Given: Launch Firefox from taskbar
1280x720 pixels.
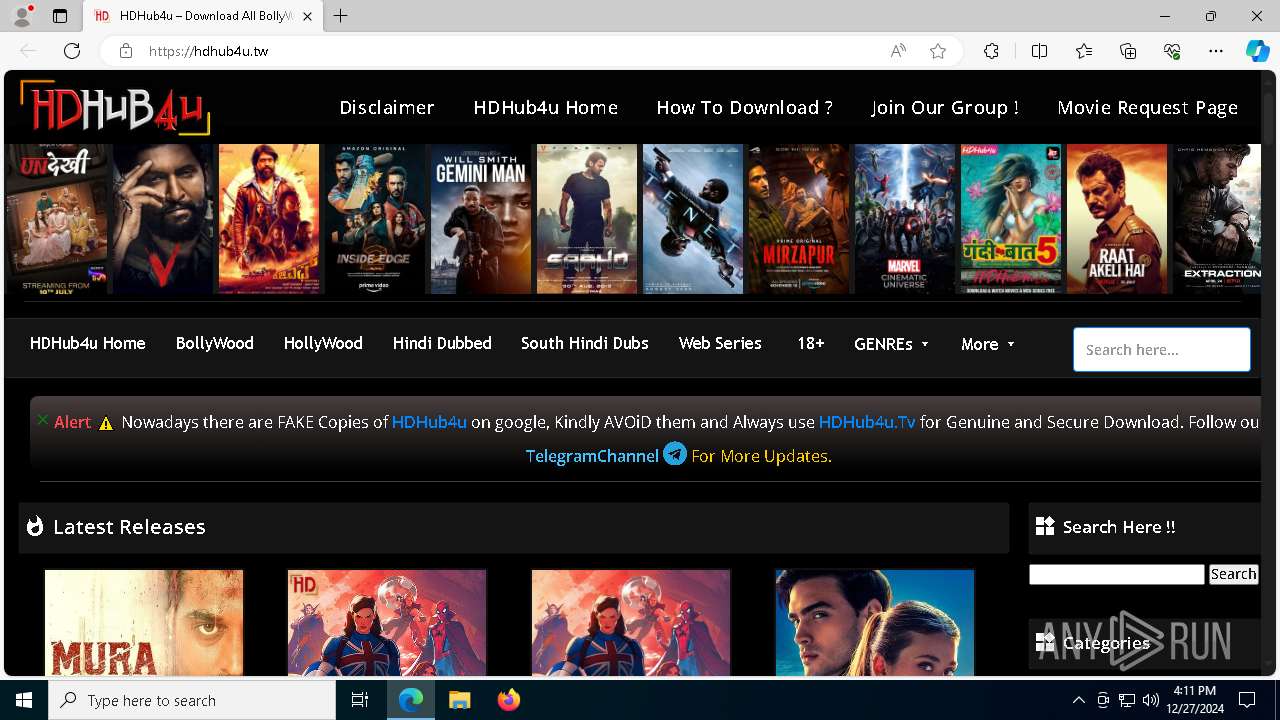Looking at the screenshot, I should click(509, 700).
